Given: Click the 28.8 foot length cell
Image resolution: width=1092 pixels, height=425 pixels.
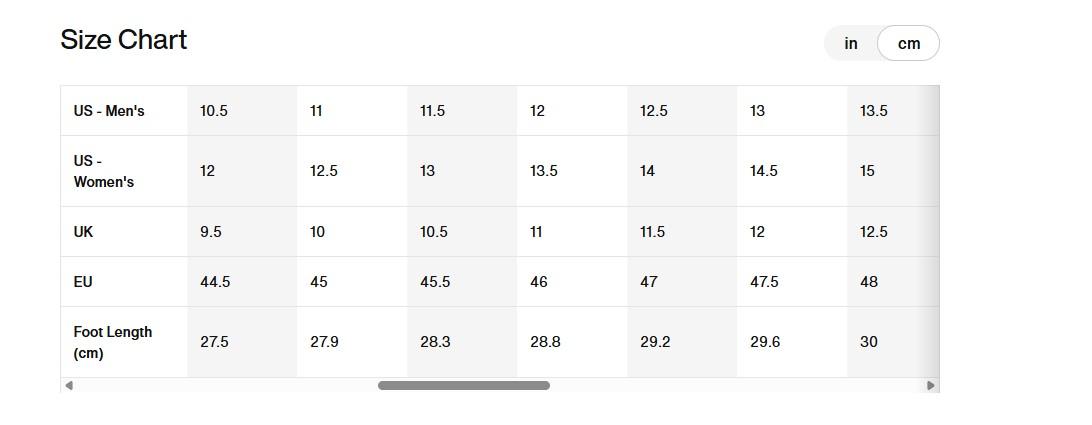Looking at the screenshot, I should coord(545,342).
